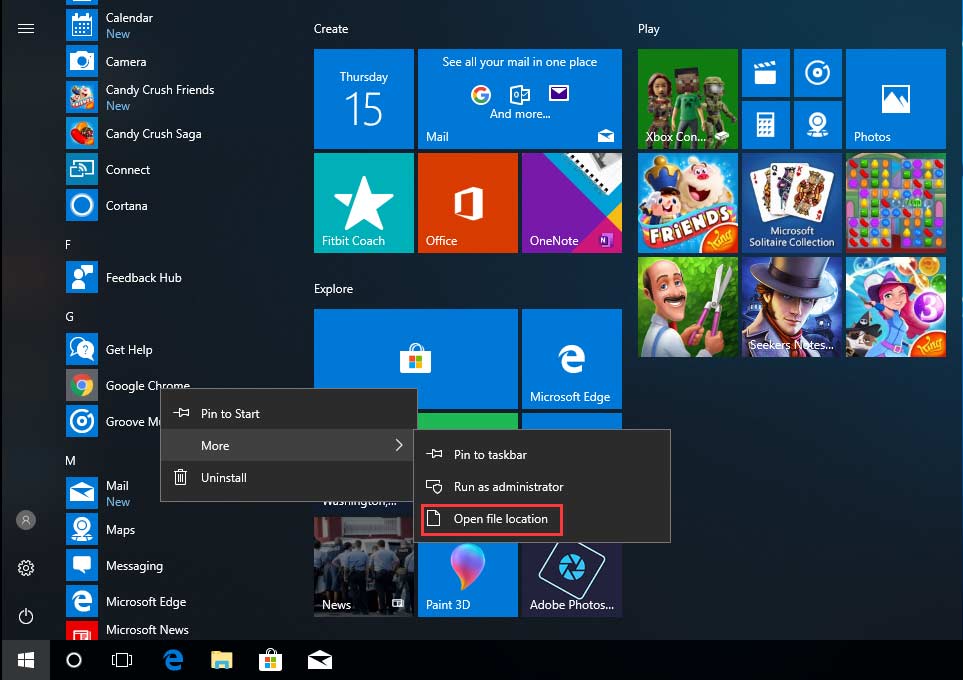Open the webcam Camera small tile
The width and height of the screenshot is (963, 680).
[x=817, y=125]
